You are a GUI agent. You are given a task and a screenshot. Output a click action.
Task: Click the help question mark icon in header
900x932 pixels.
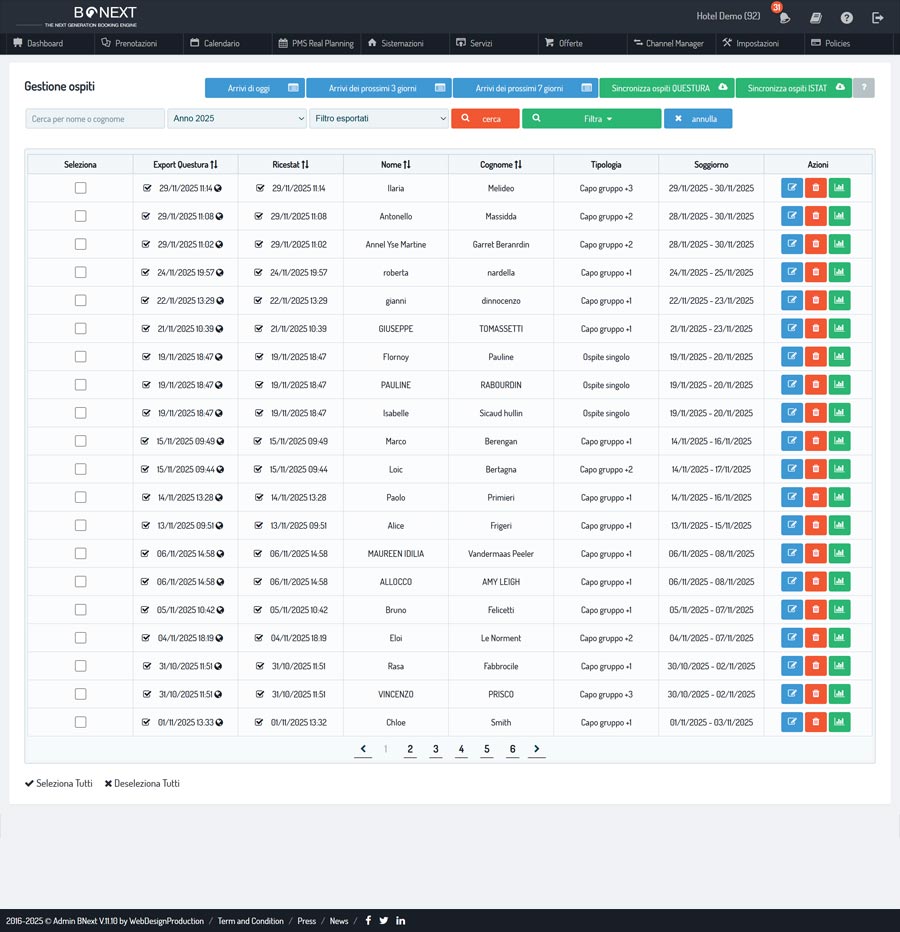[846, 17]
